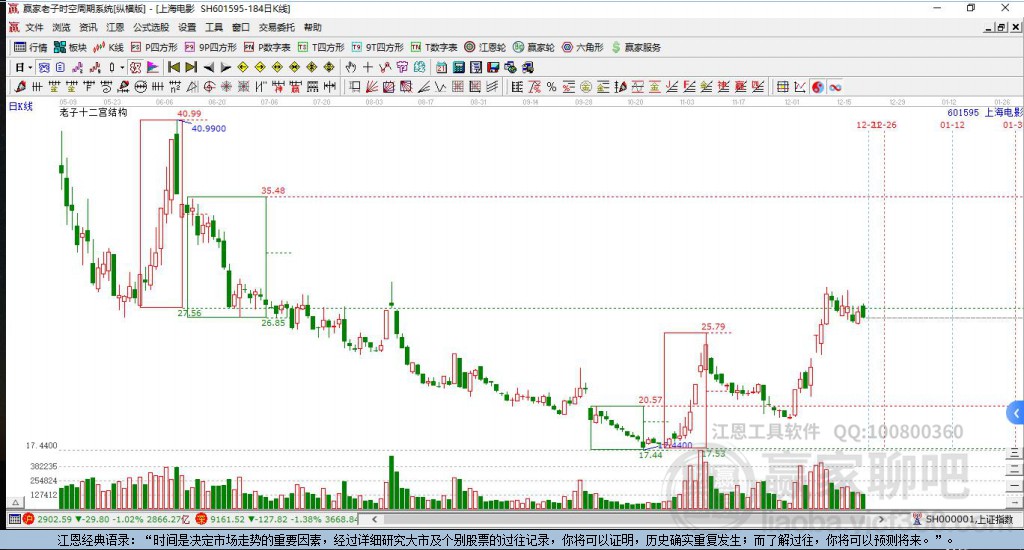Click the axis line chart icon

point(799,87)
